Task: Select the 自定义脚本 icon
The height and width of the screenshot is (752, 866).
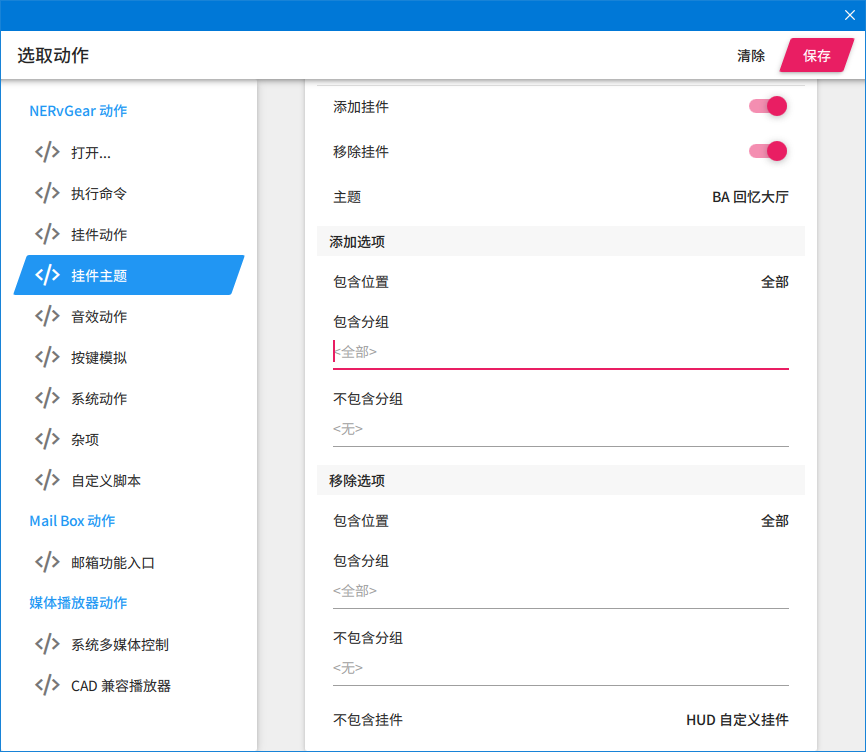Action: (x=47, y=480)
